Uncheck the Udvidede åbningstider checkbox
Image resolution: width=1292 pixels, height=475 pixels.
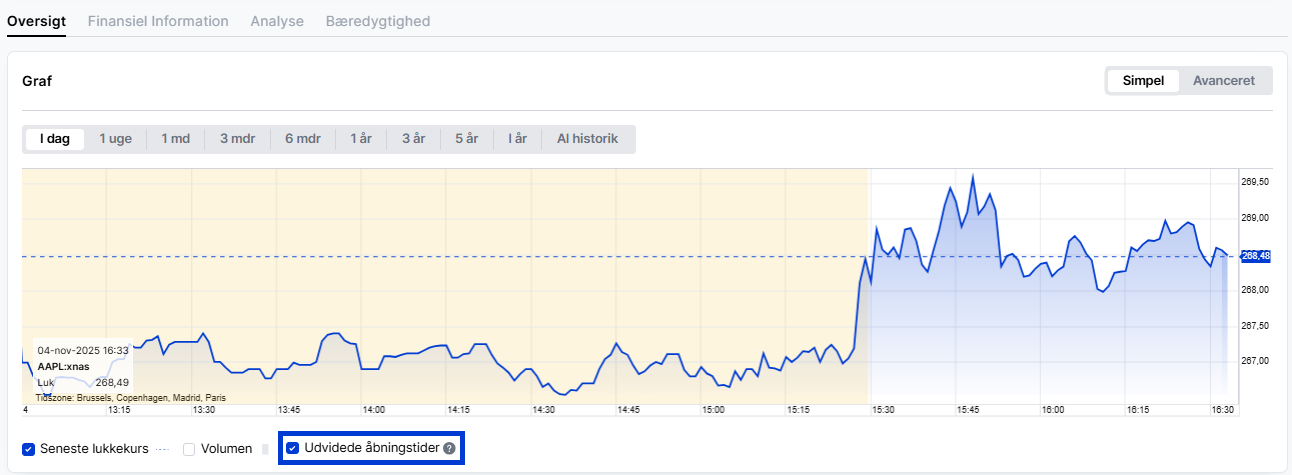[x=293, y=448]
